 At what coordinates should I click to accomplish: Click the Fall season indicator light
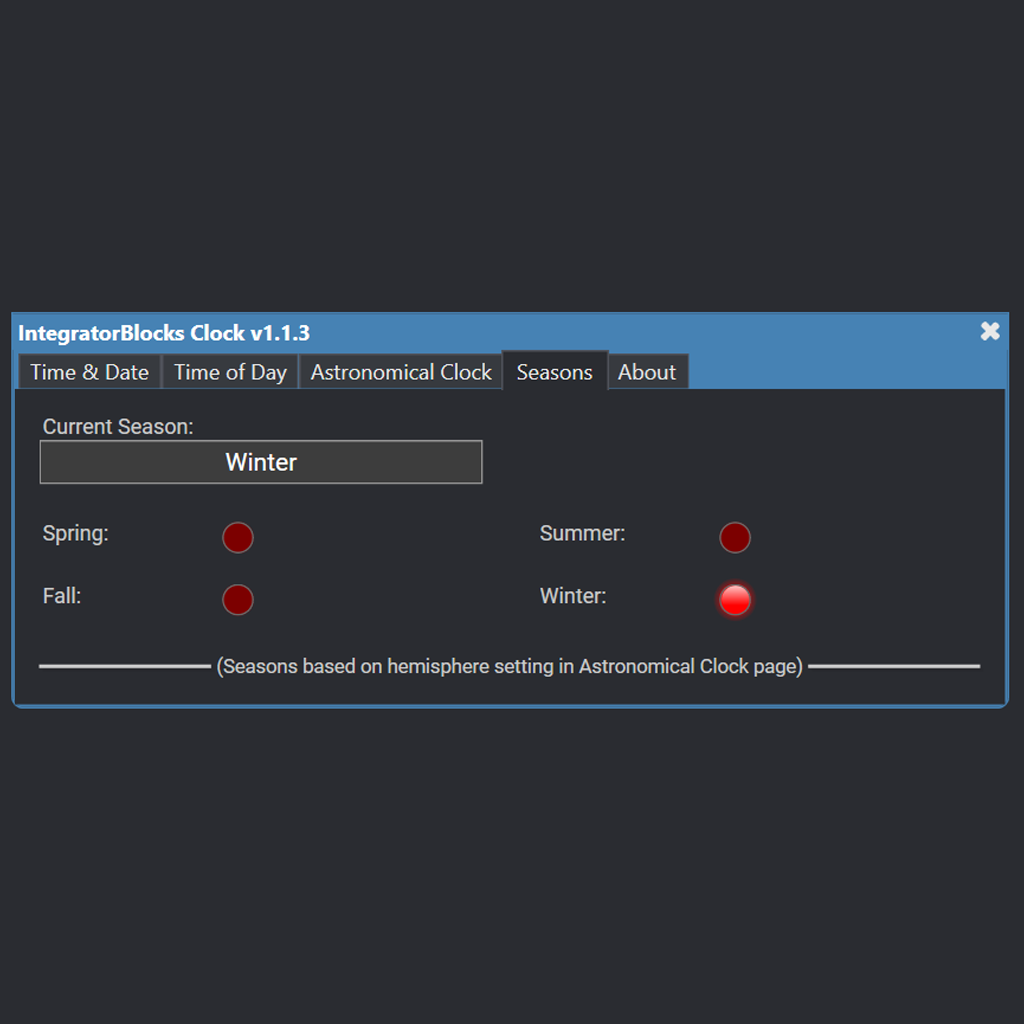pyautogui.click(x=238, y=599)
